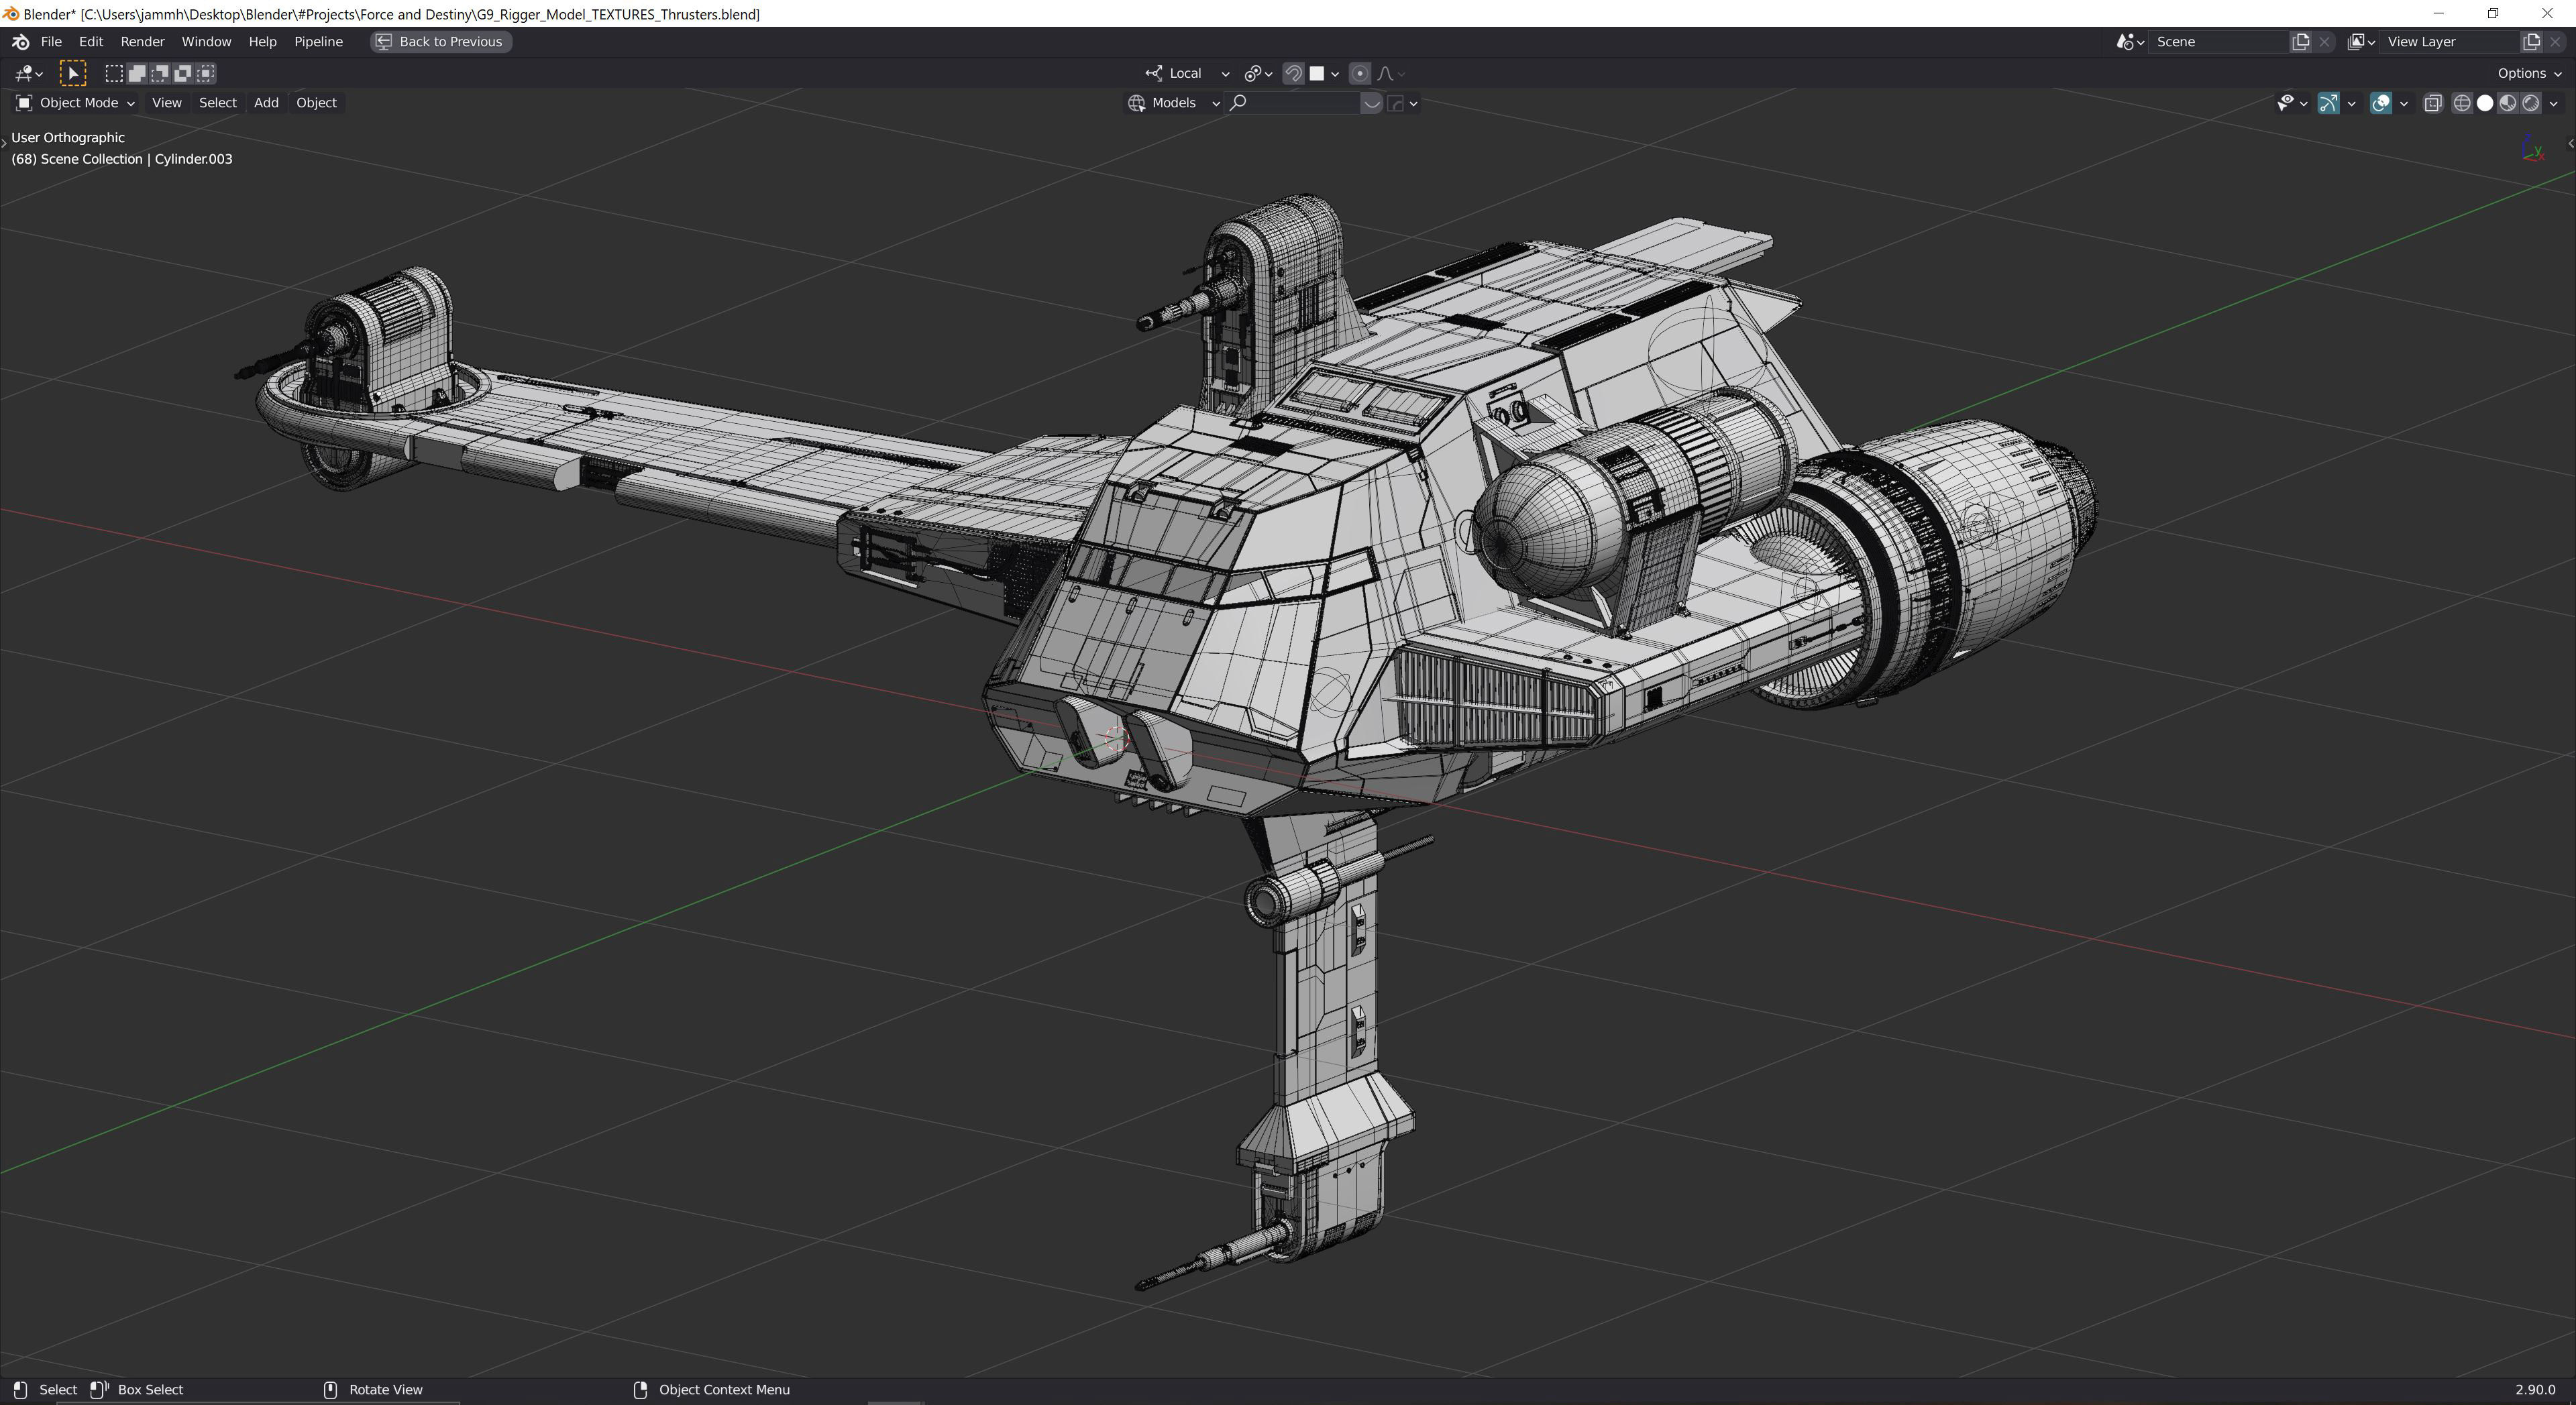Click the remove View Layer X icon
This screenshot has width=2576, height=1405.
click(x=2555, y=42)
